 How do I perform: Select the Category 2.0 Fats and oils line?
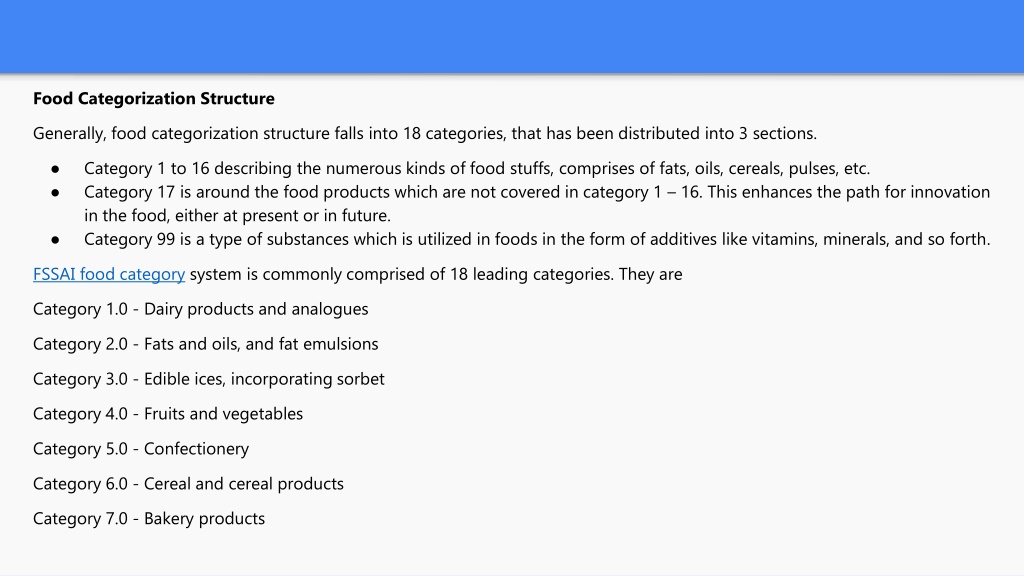click(x=206, y=344)
